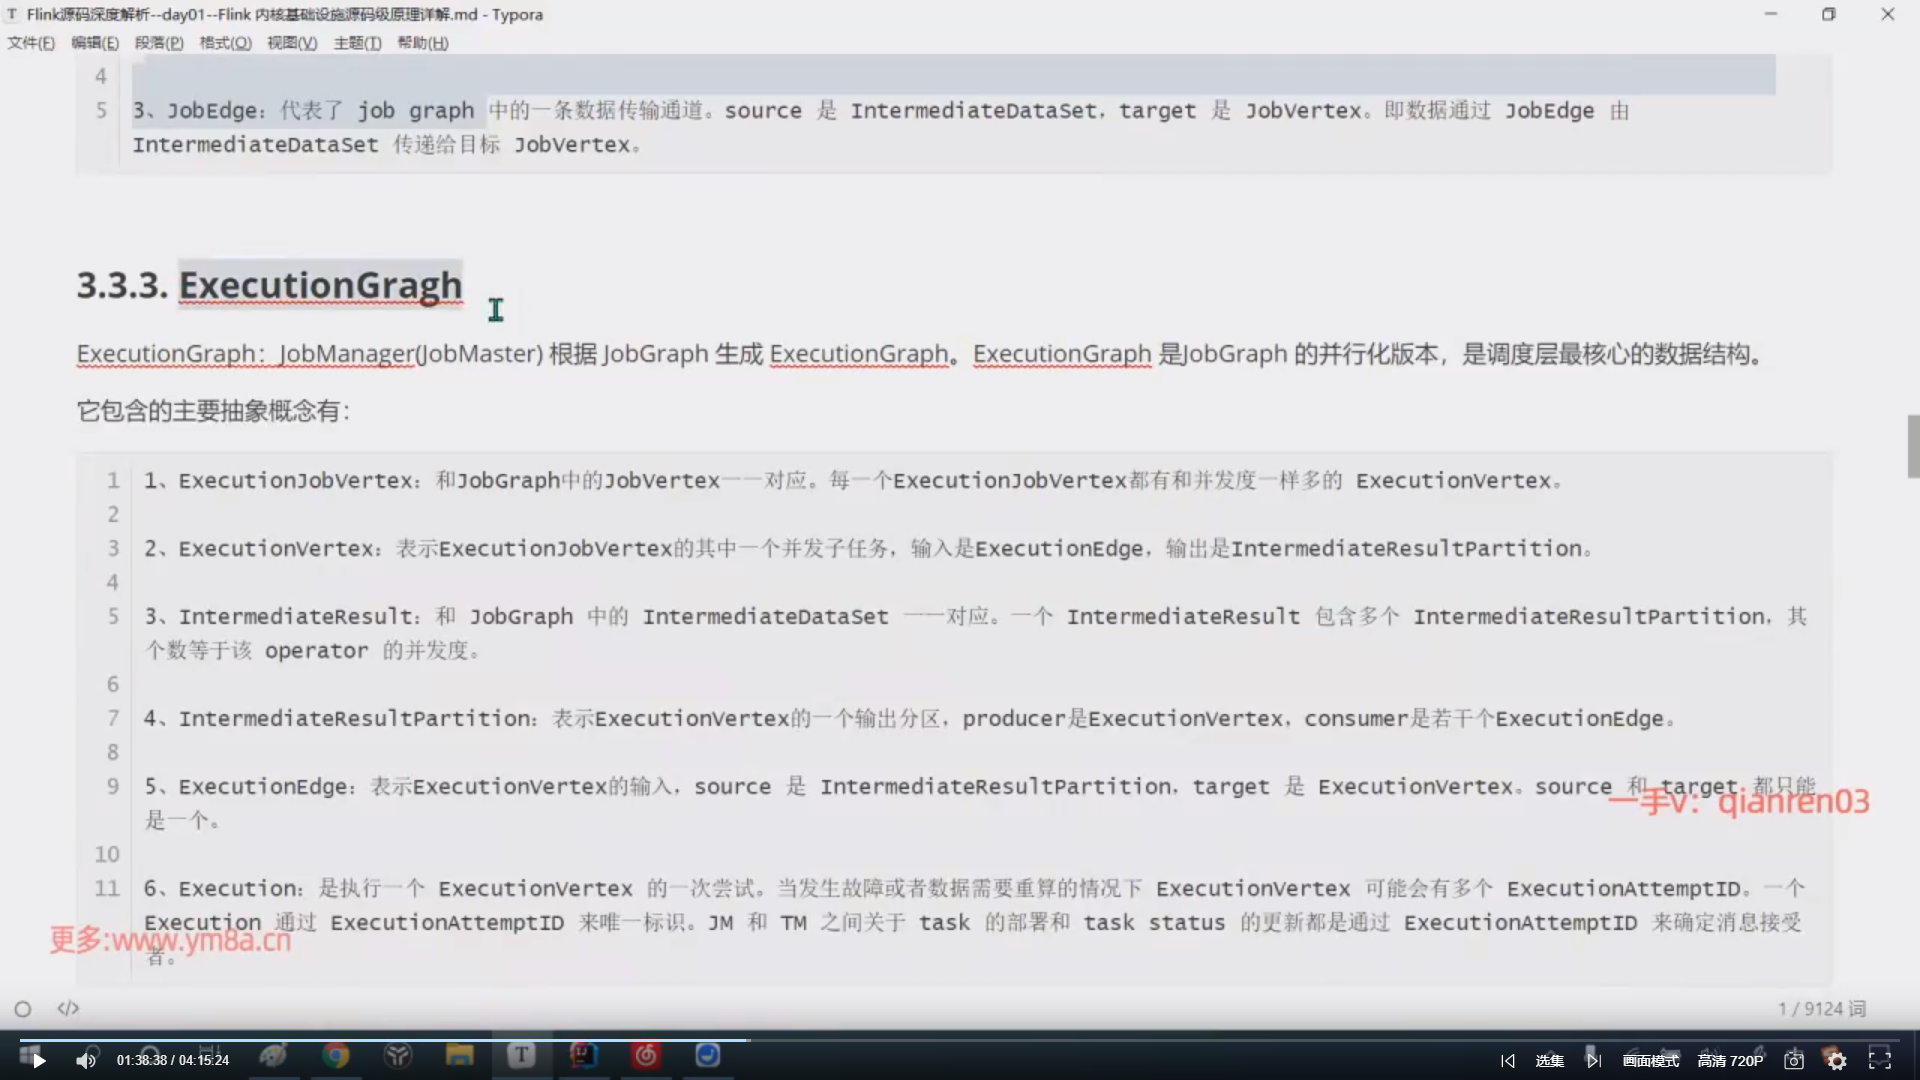Toggle the sidebar circle icon
This screenshot has height=1080, width=1920.
click(23, 1009)
